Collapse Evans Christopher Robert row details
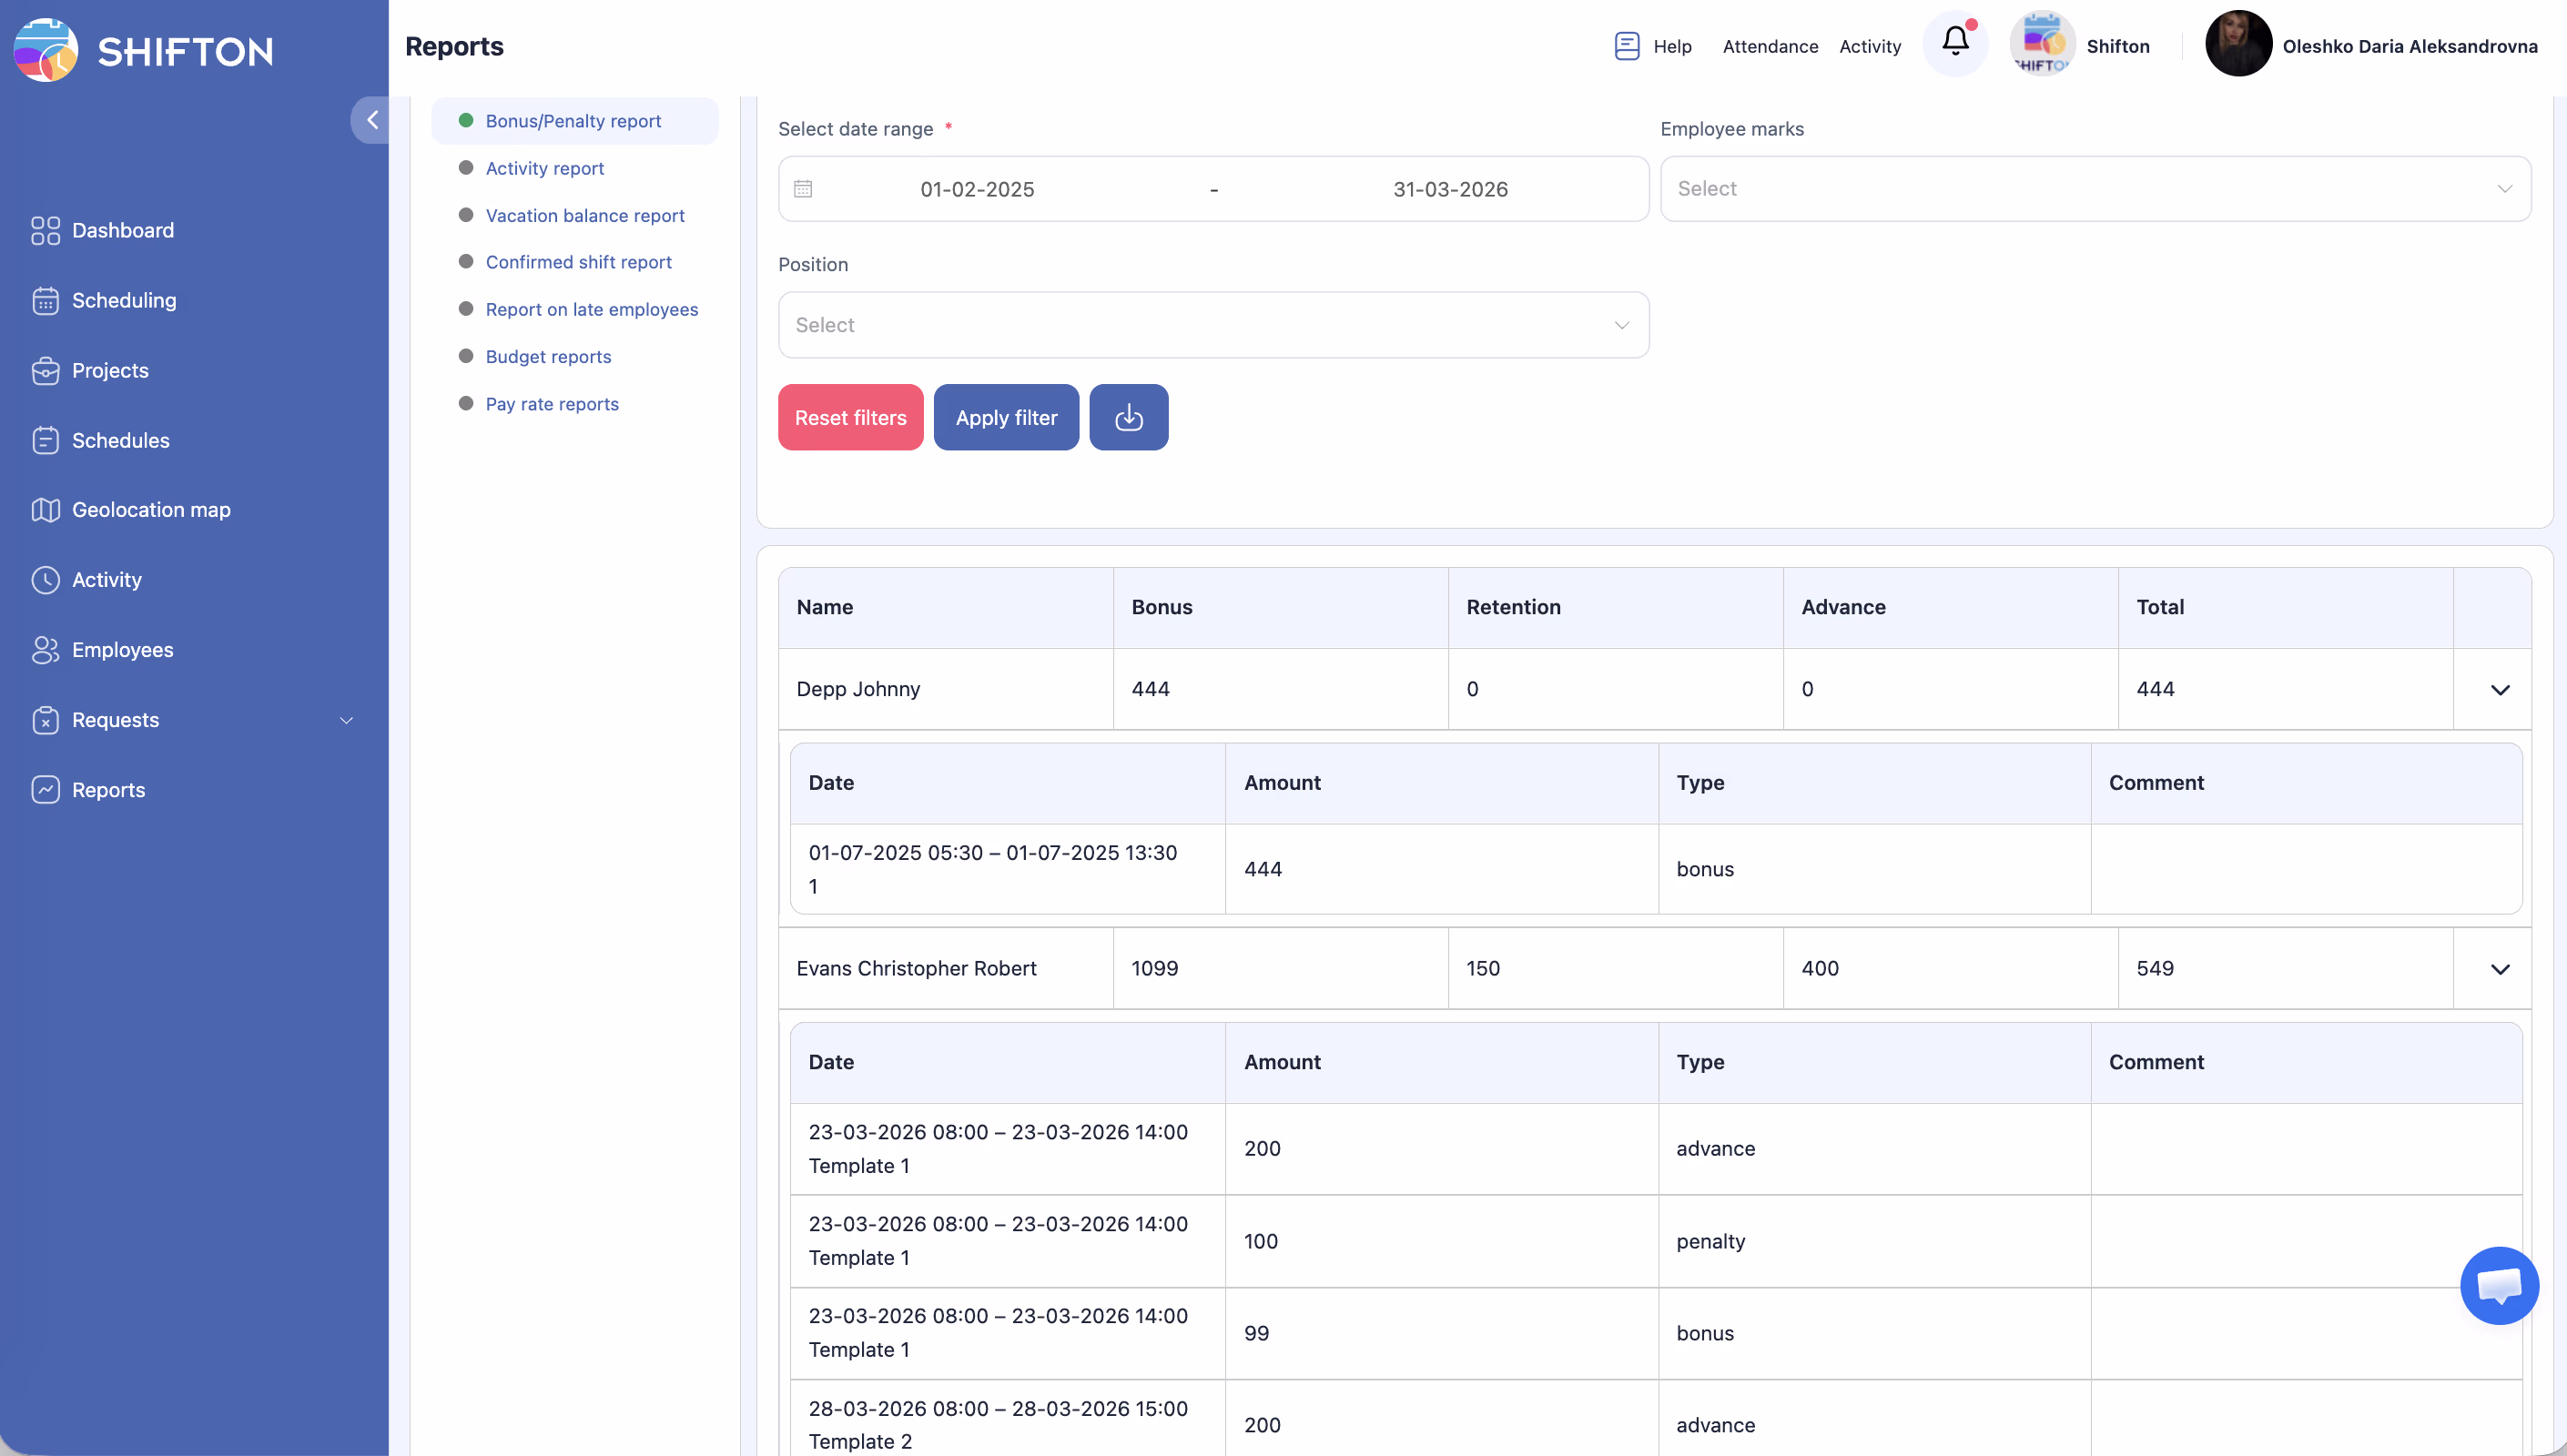 tap(2499, 969)
